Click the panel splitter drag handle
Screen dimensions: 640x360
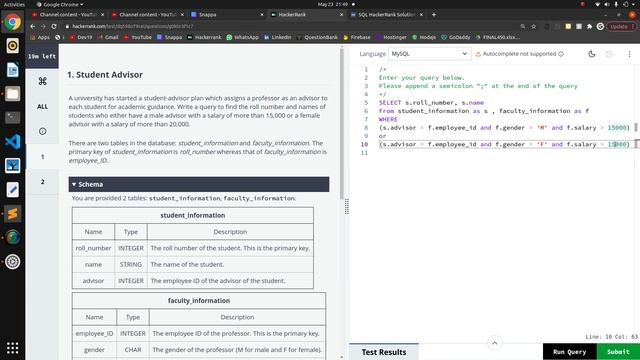click(x=347, y=207)
